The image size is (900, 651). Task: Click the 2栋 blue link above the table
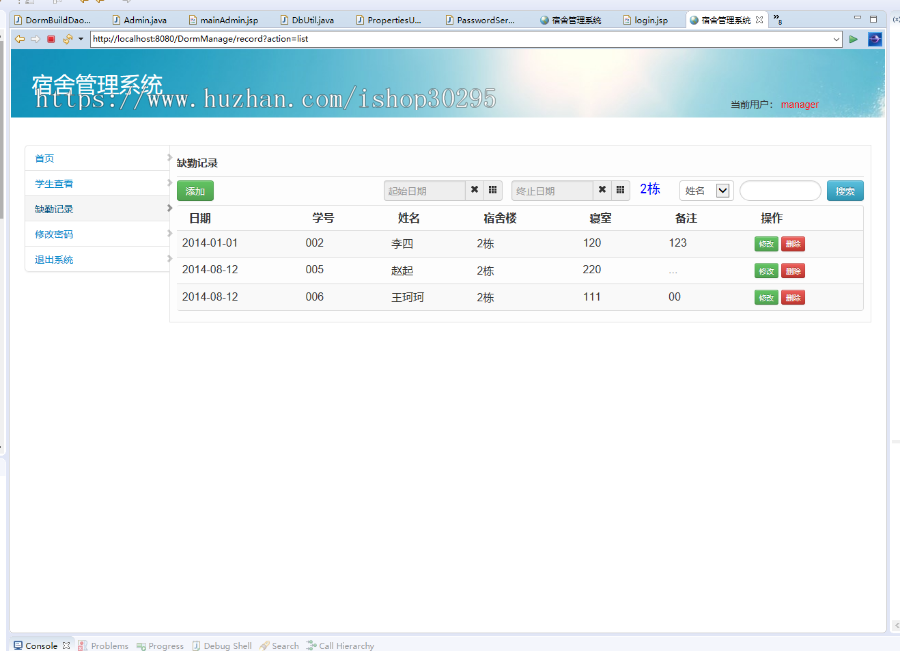click(648, 189)
